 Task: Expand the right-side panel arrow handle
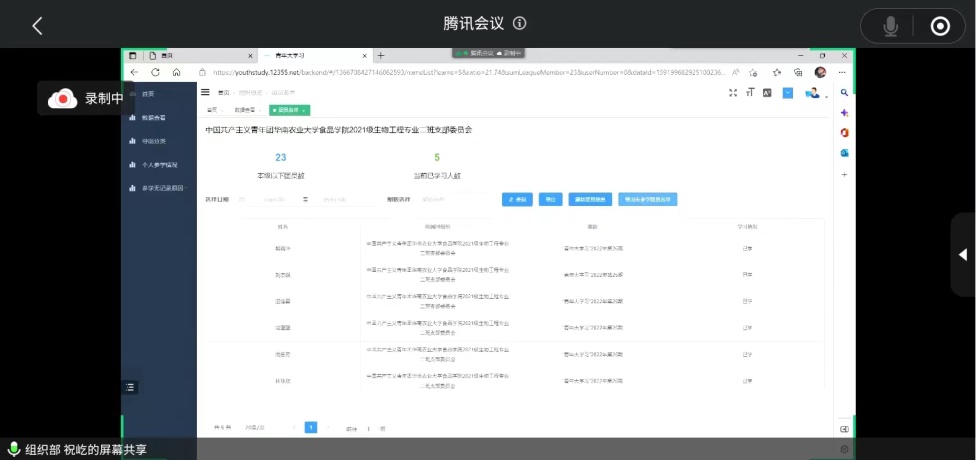pos(962,255)
